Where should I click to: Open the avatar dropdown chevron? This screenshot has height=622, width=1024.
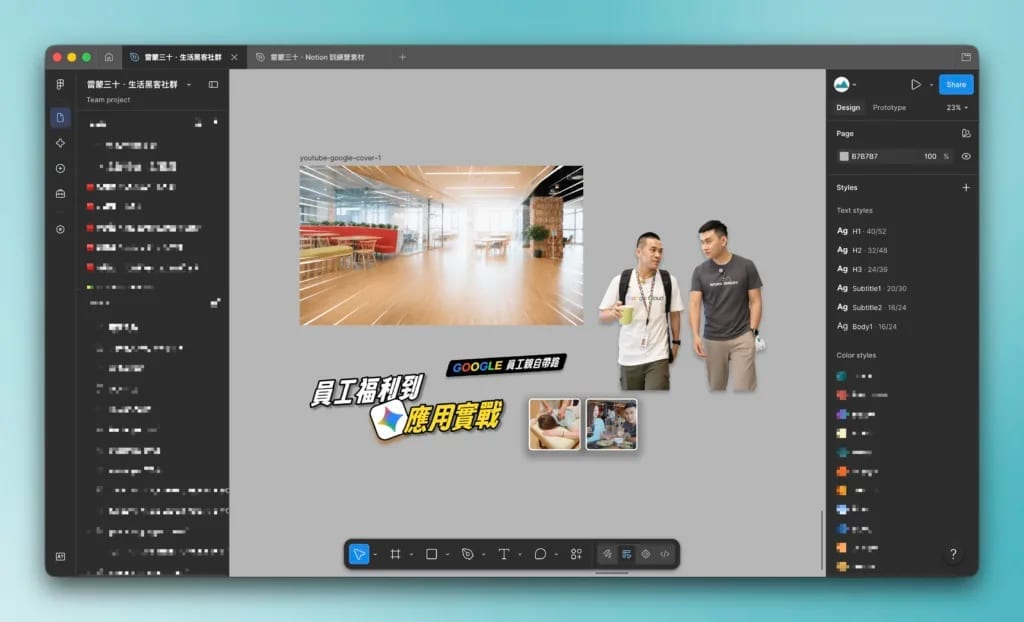tap(854, 85)
